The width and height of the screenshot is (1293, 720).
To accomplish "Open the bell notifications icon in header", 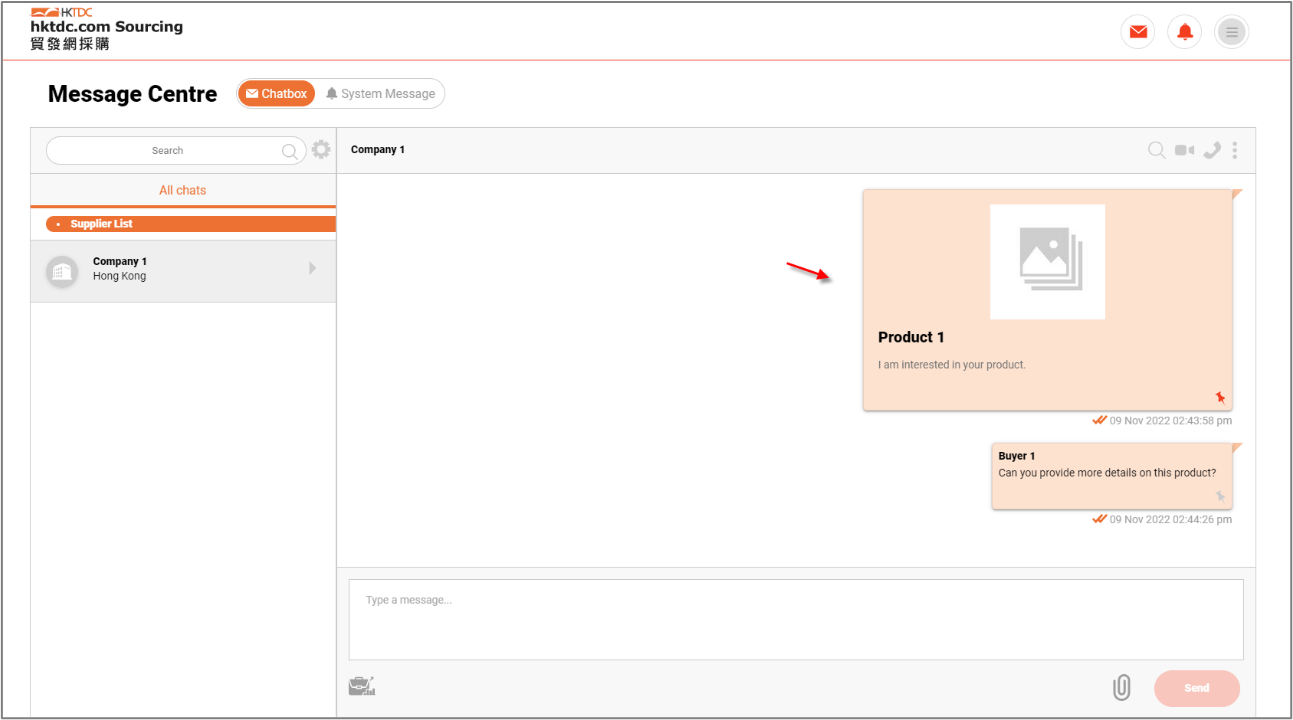I will [1185, 32].
